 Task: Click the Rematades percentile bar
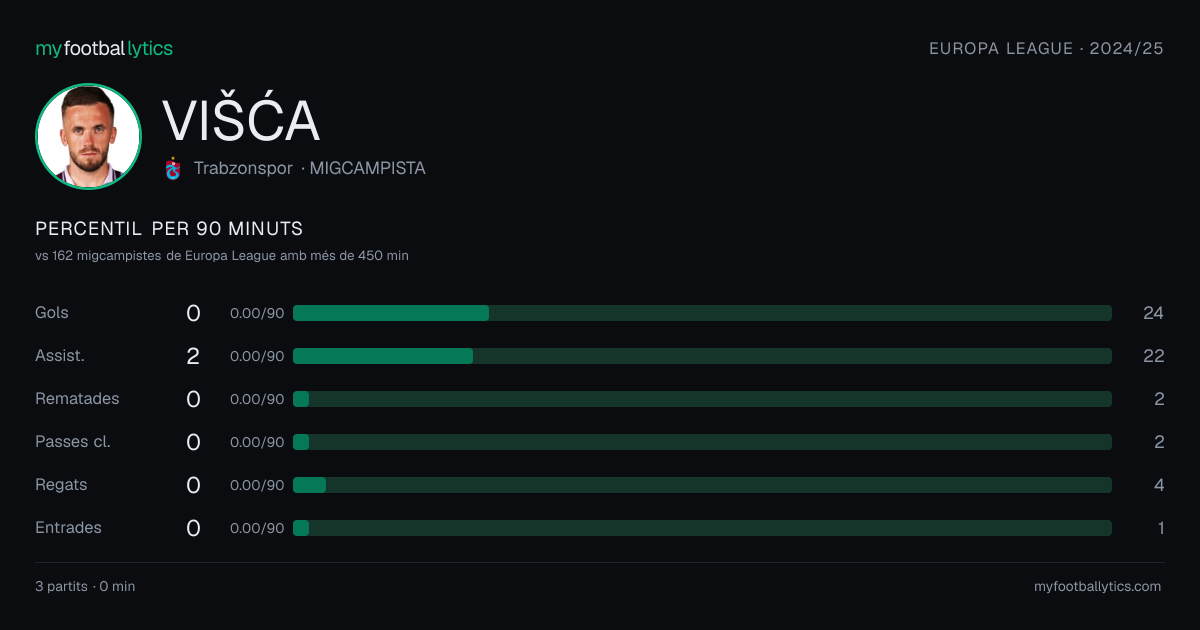tap(702, 399)
